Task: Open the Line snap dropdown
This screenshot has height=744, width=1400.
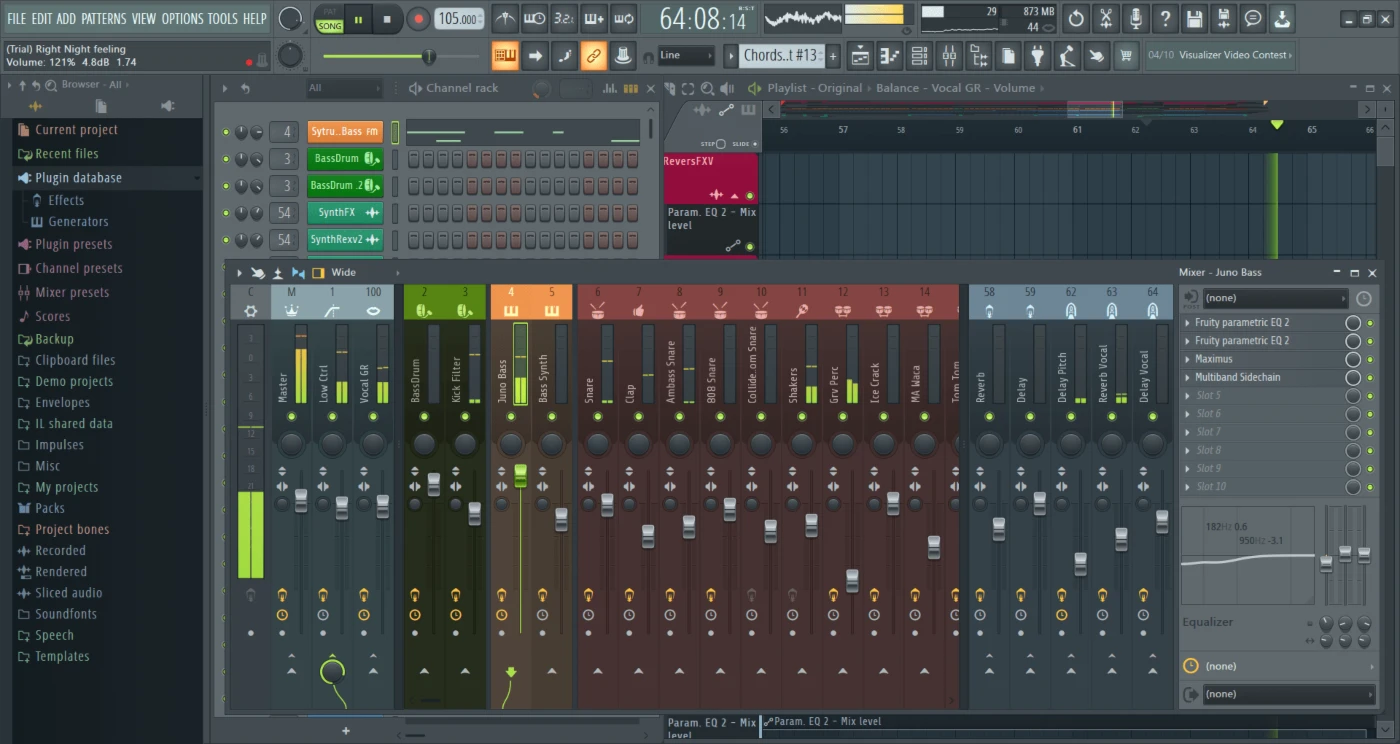Action: click(686, 56)
